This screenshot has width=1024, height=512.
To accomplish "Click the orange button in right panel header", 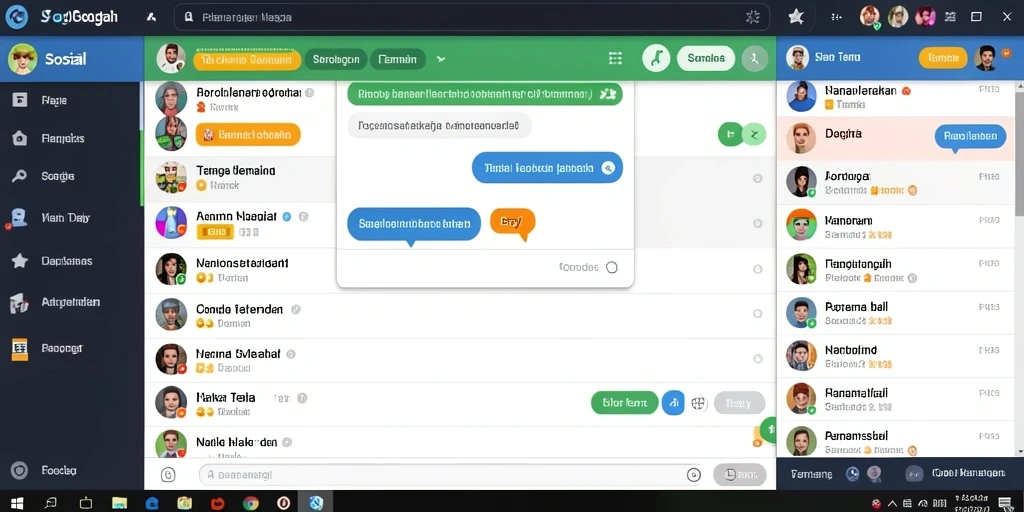I will [x=942, y=58].
